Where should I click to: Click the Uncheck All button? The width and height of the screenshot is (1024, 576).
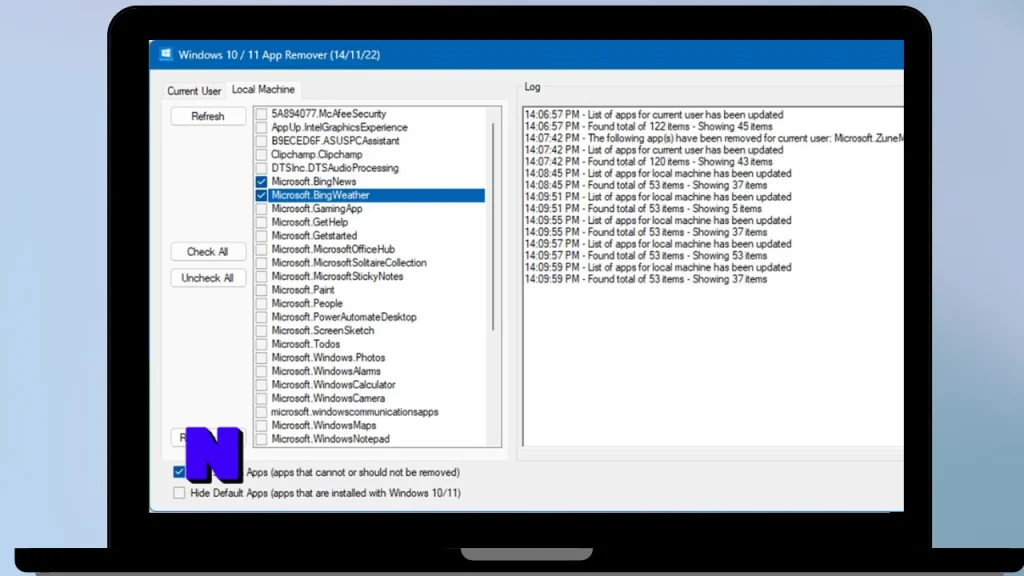(x=208, y=278)
